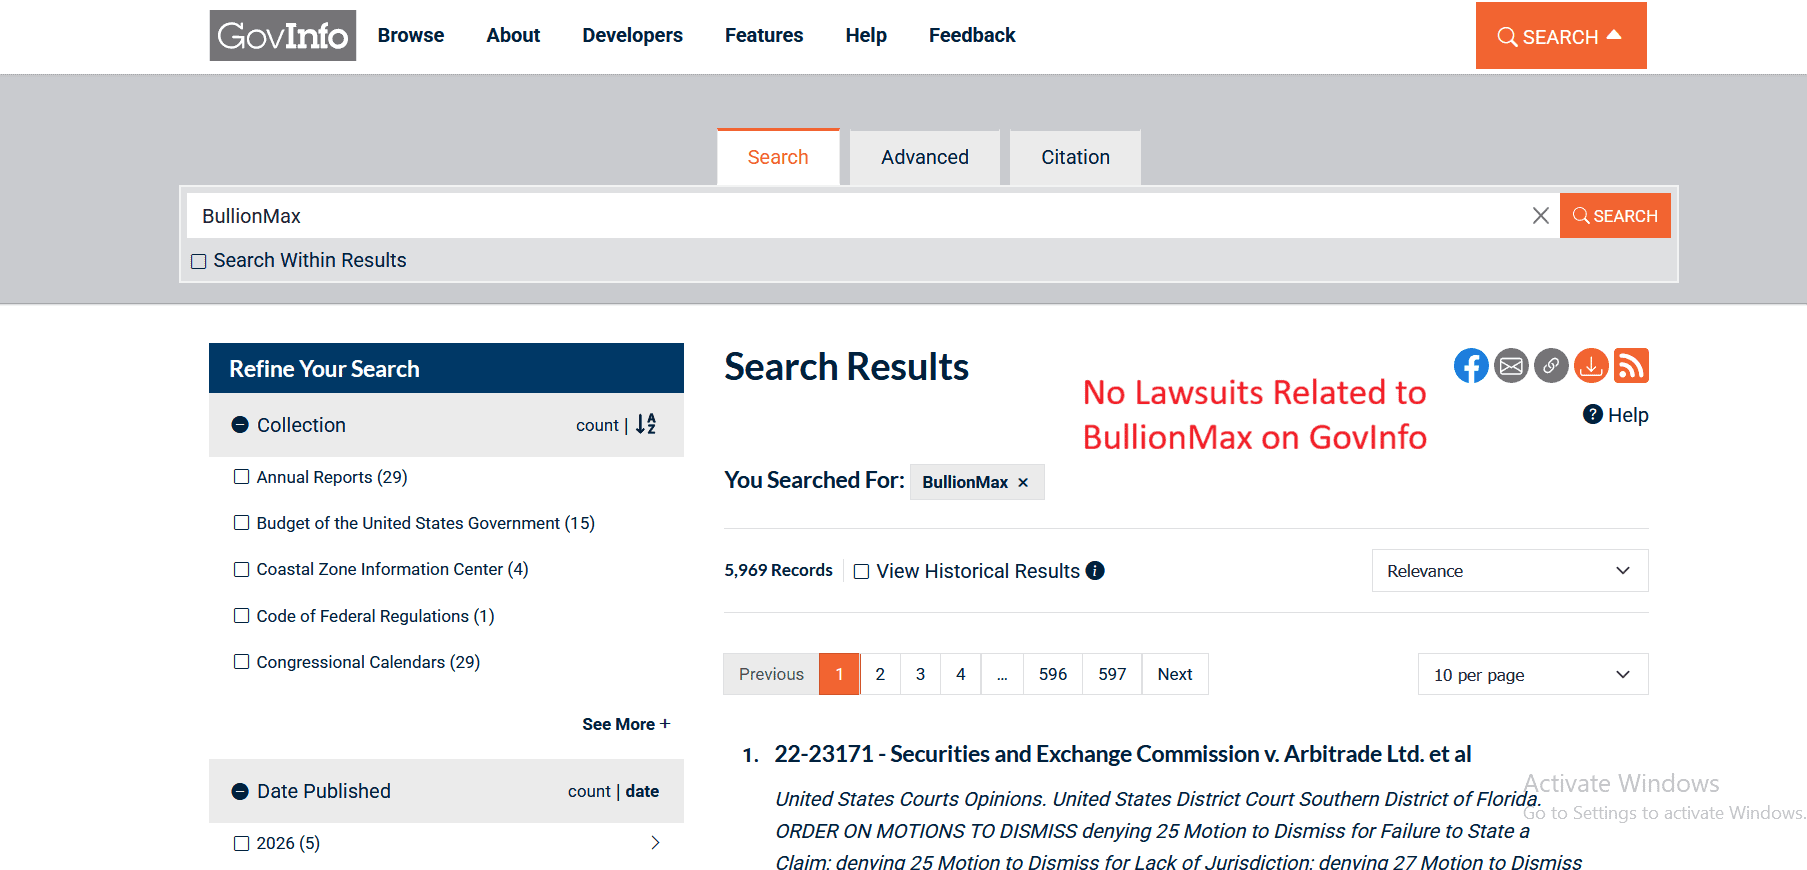
Task: Share results on Facebook
Action: point(1471,366)
